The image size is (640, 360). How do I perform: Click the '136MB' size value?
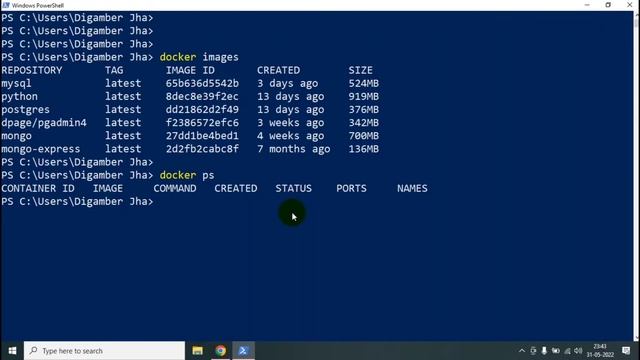363,149
